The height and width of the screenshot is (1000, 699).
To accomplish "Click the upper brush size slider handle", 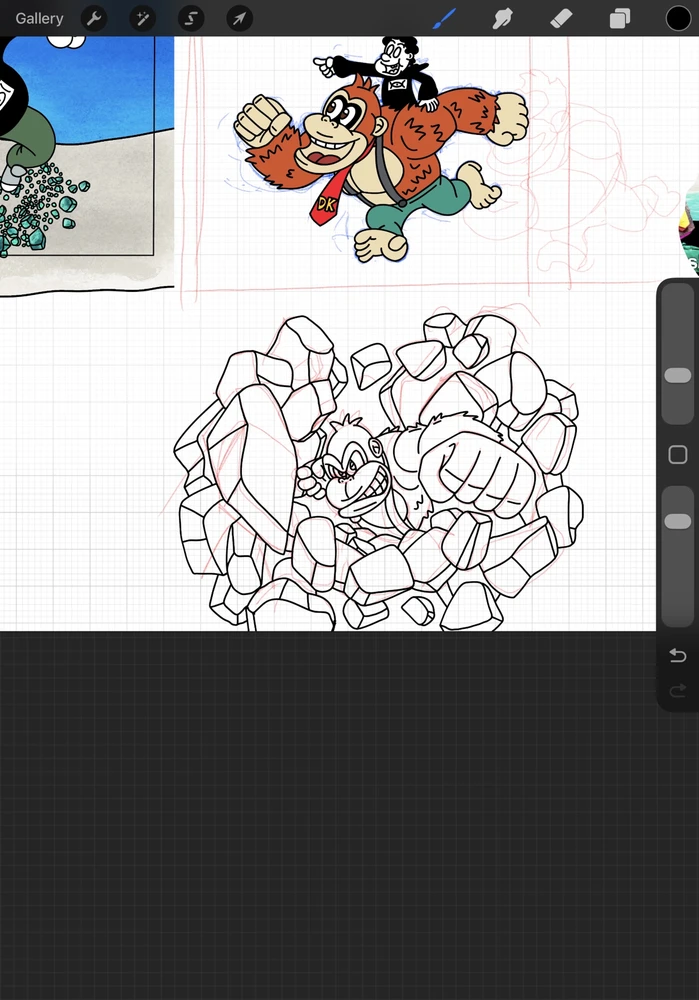I will 678,375.
